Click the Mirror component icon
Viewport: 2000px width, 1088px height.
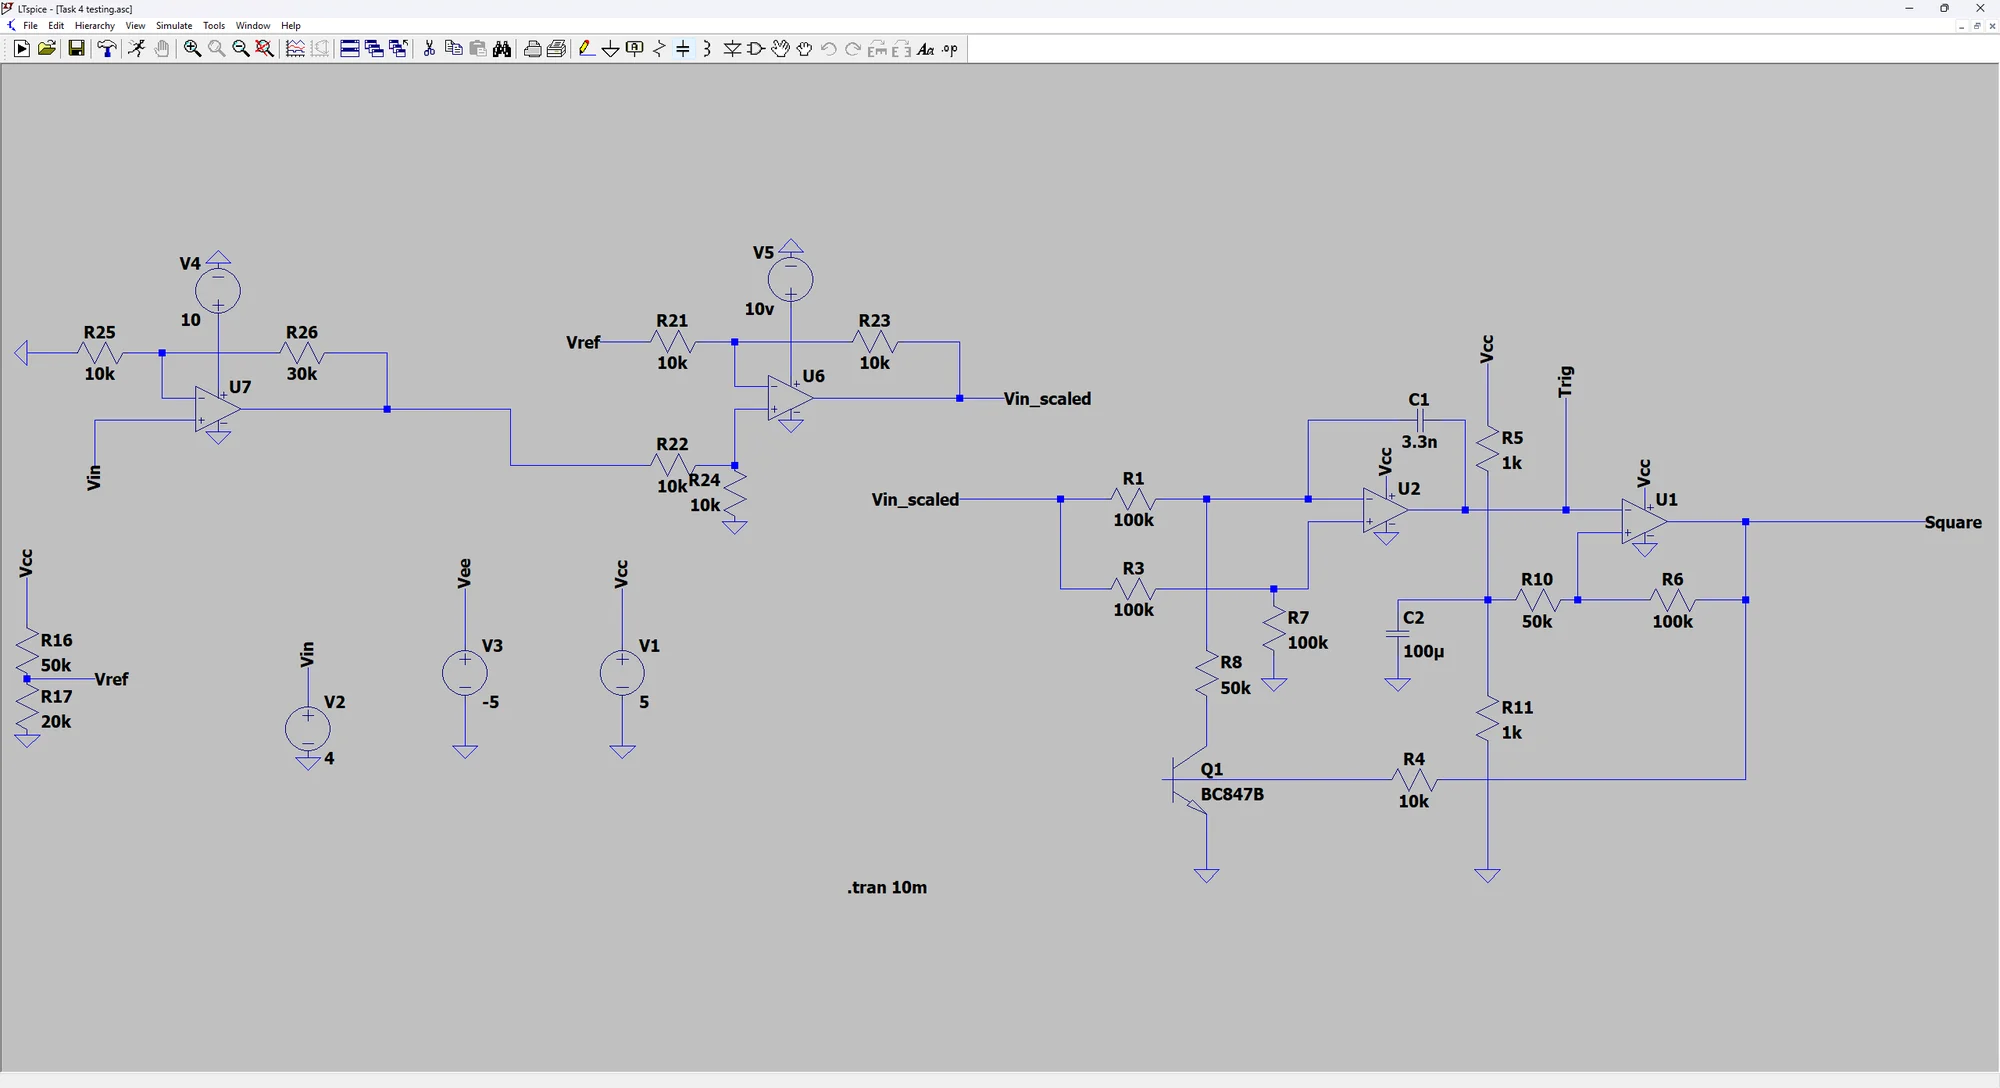(x=901, y=49)
